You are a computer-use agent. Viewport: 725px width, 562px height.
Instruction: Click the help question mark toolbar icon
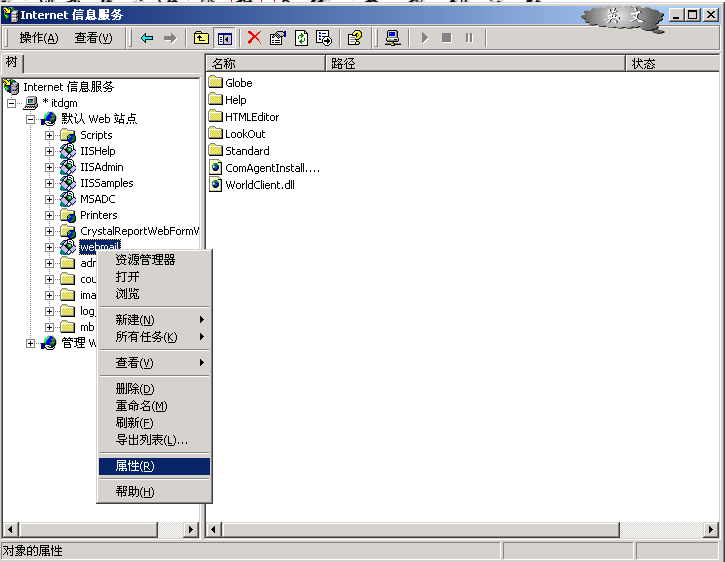(x=354, y=38)
